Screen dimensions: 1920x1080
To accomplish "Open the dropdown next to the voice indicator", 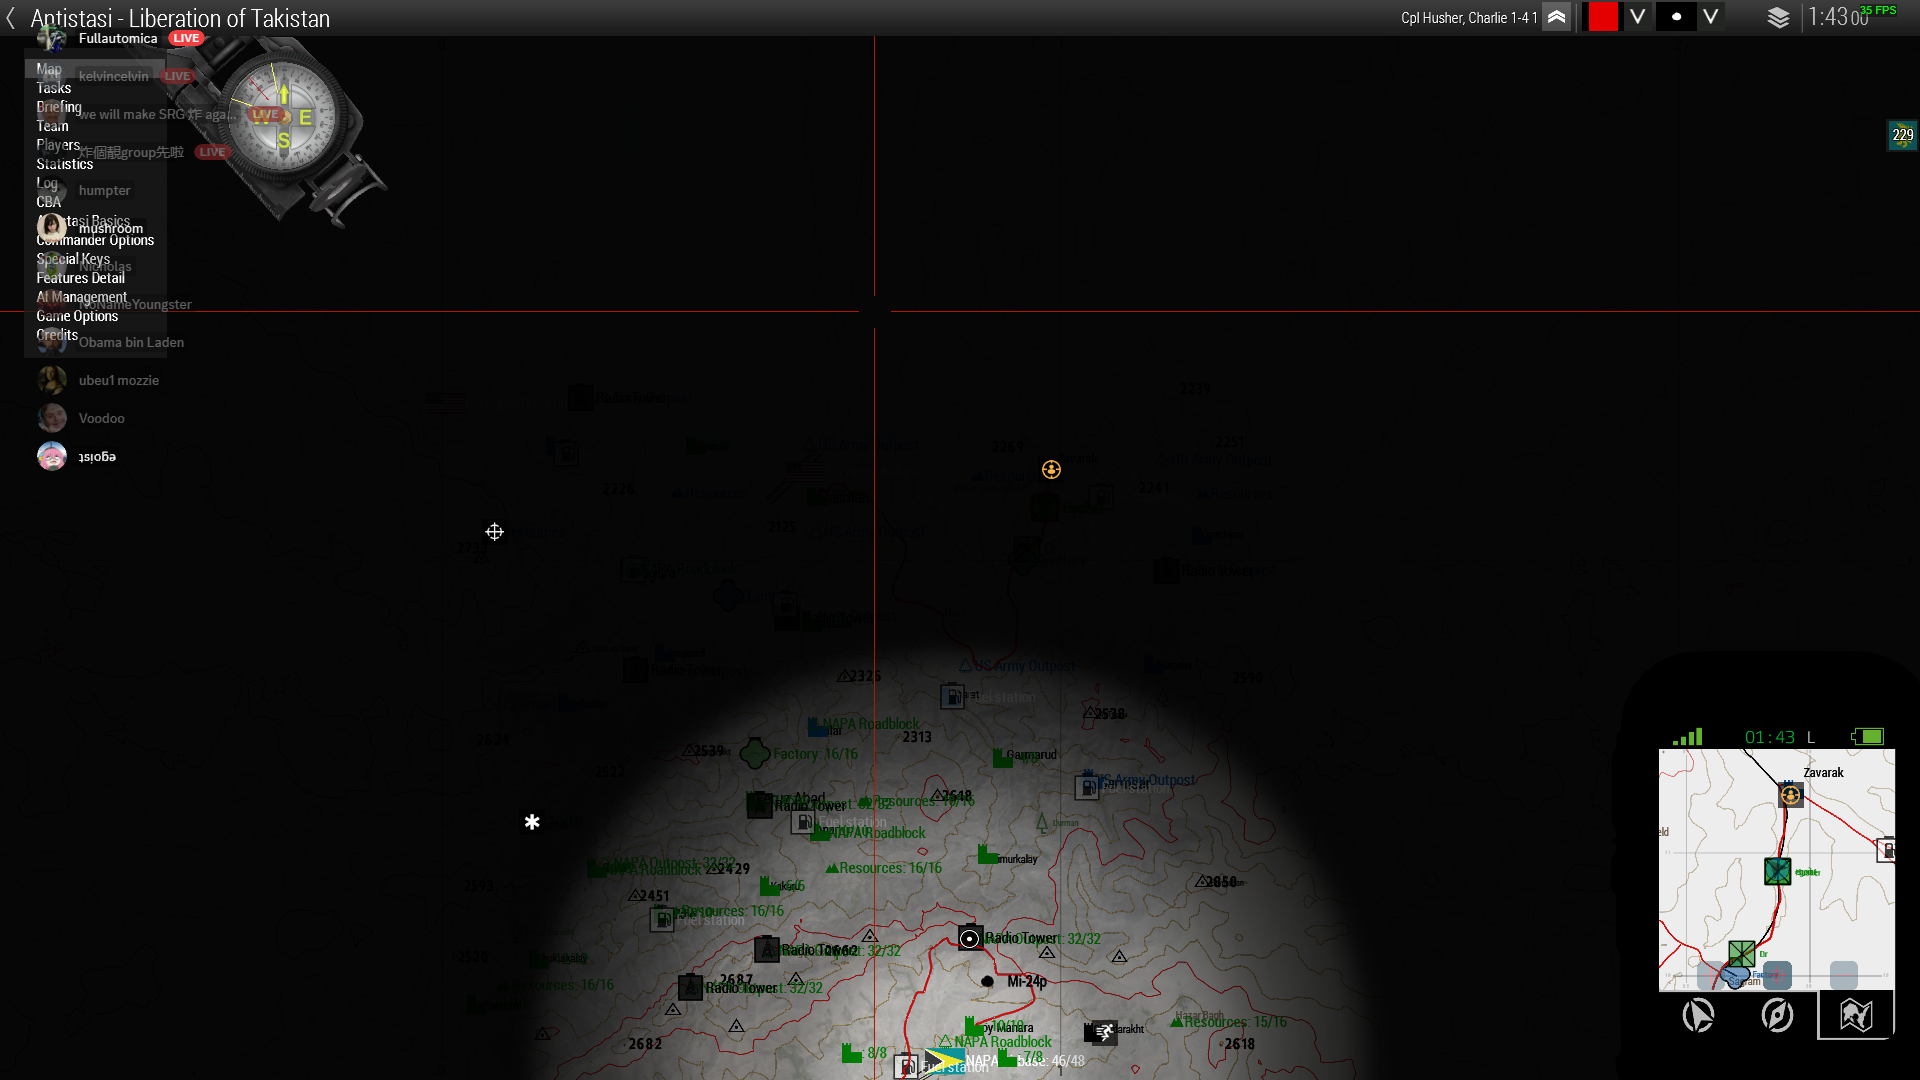I will (x=1711, y=17).
